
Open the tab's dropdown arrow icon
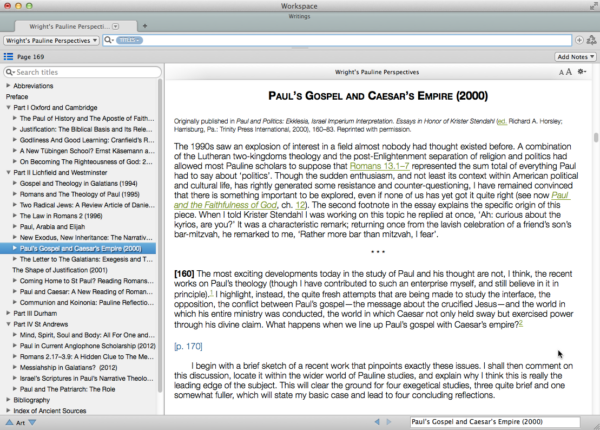coord(116,26)
